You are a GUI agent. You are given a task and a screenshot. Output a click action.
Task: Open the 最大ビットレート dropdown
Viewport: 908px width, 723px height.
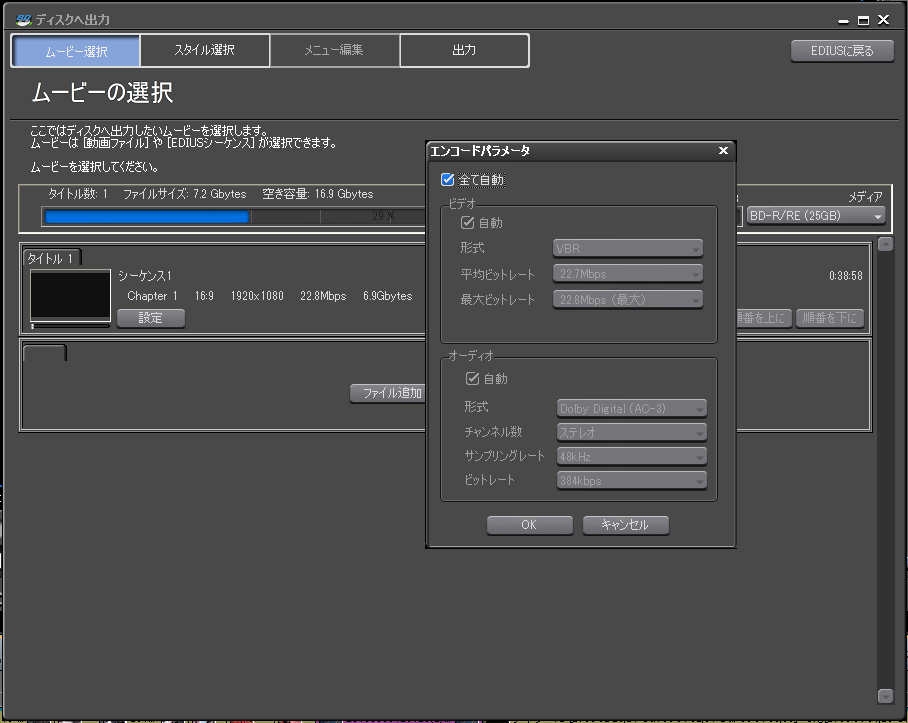(x=628, y=300)
